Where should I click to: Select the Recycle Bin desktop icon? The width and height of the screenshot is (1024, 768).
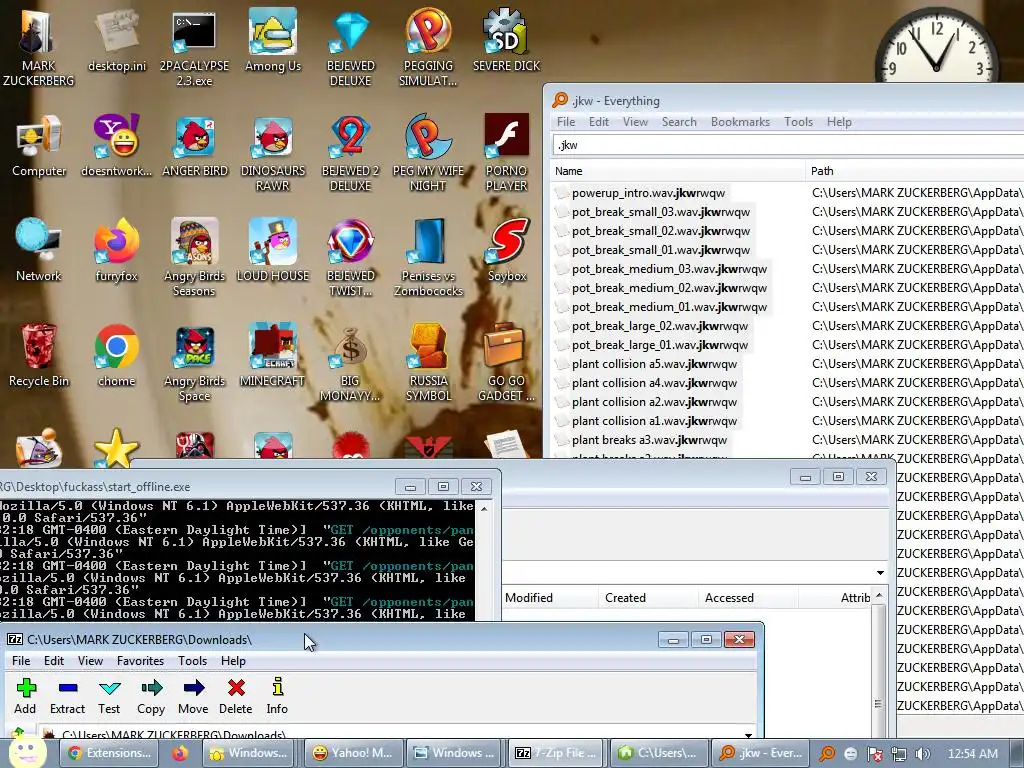39,356
